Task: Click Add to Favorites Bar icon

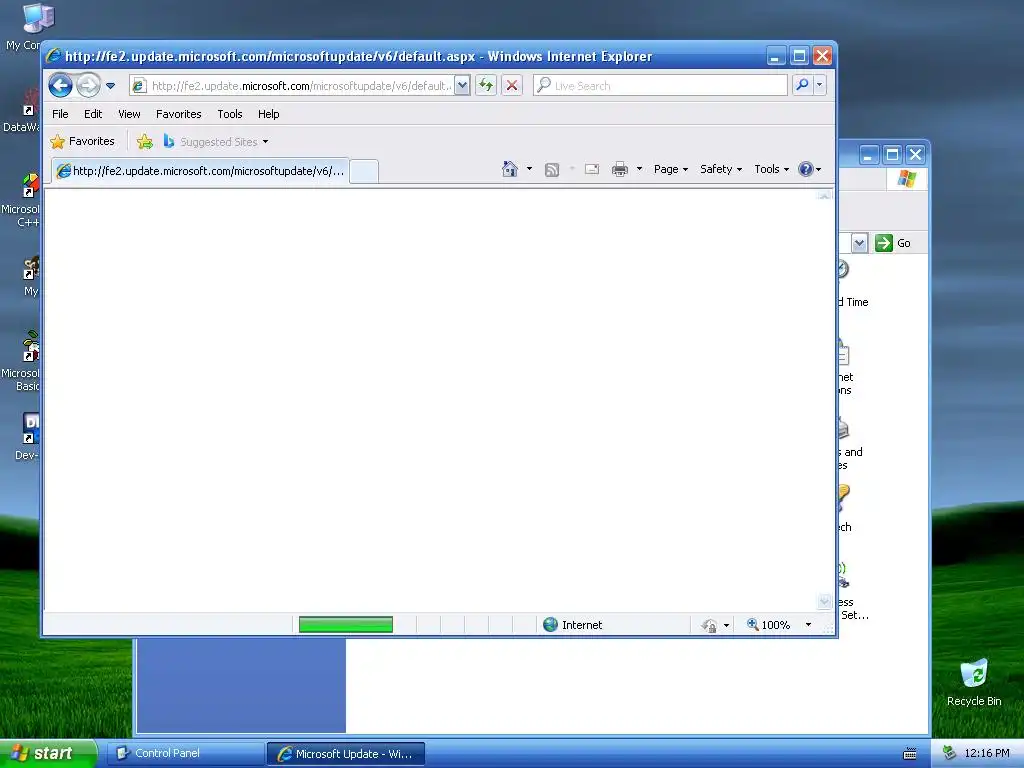Action: pyautogui.click(x=145, y=141)
